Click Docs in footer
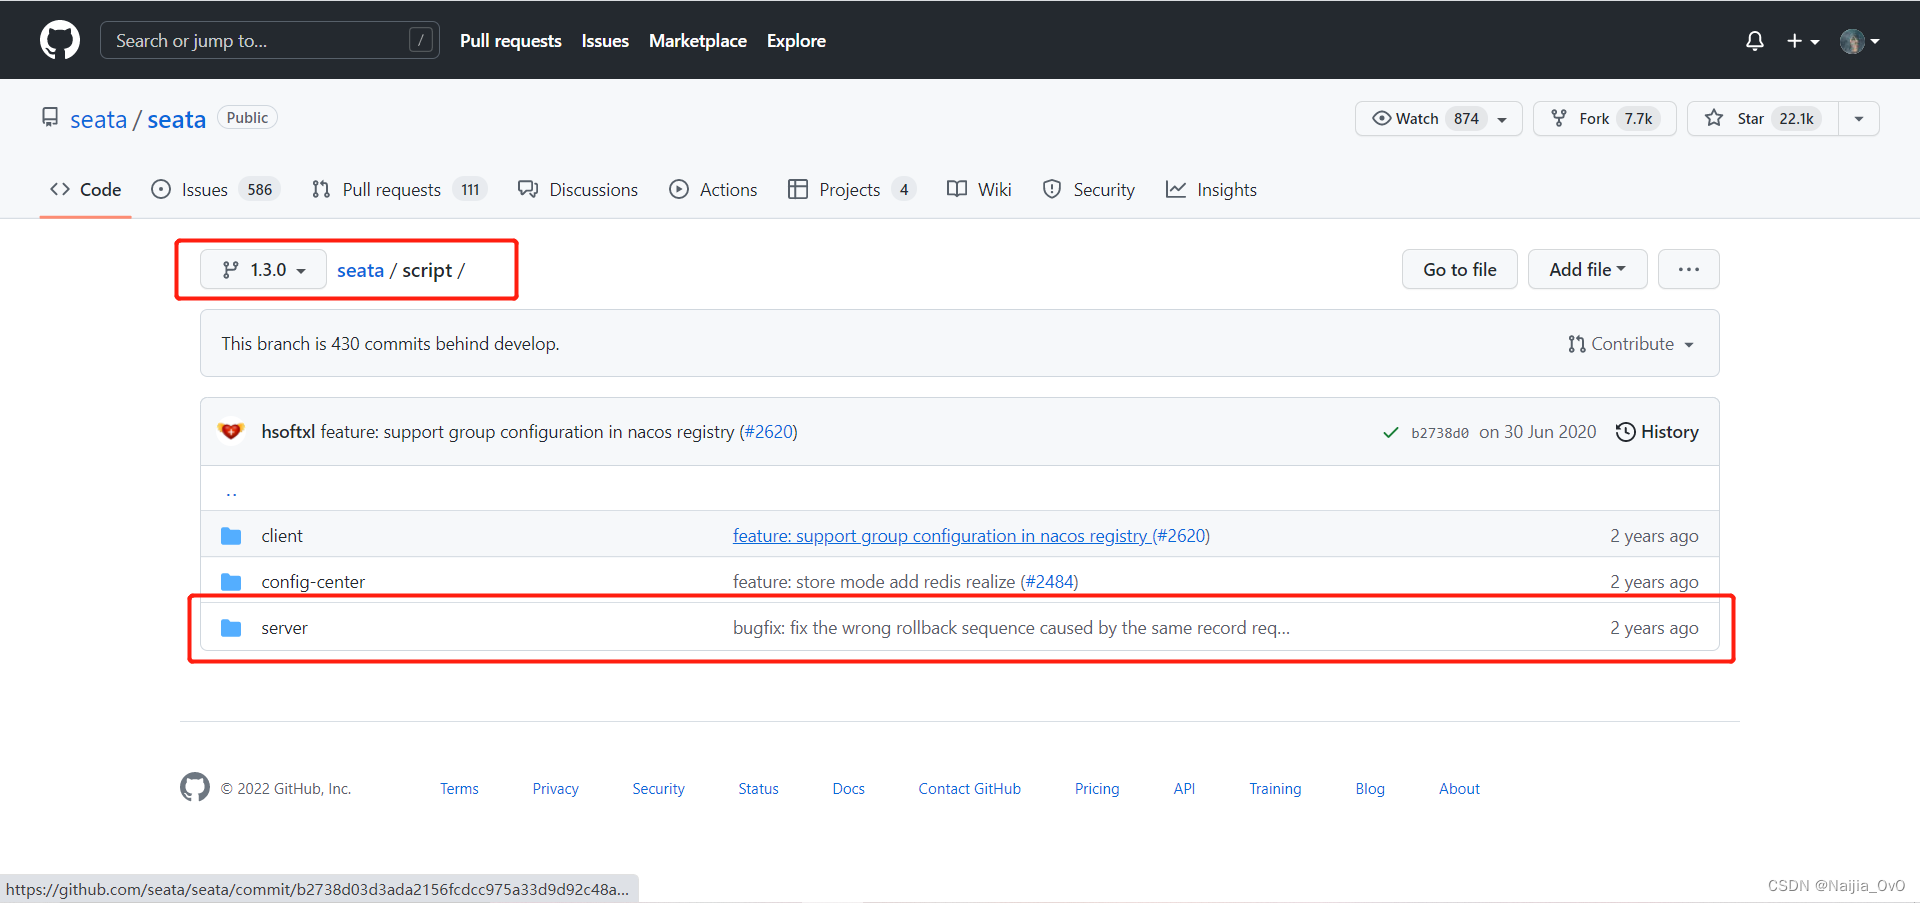Screen dimensions: 1920x903 [x=848, y=788]
